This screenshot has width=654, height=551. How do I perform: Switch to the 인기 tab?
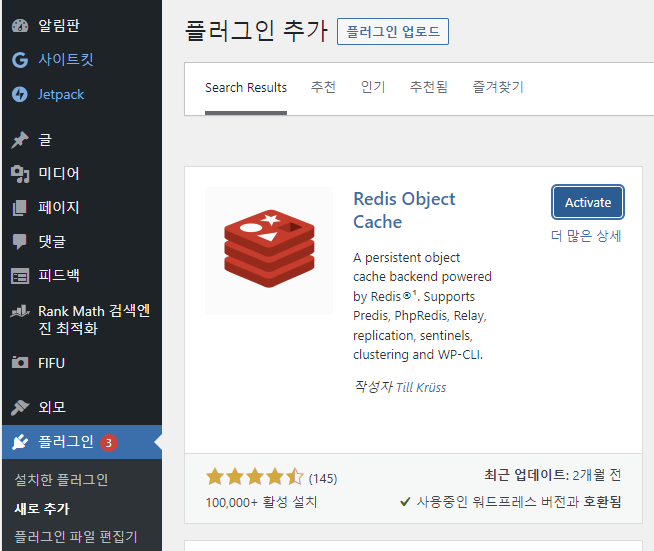click(x=373, y=87)
